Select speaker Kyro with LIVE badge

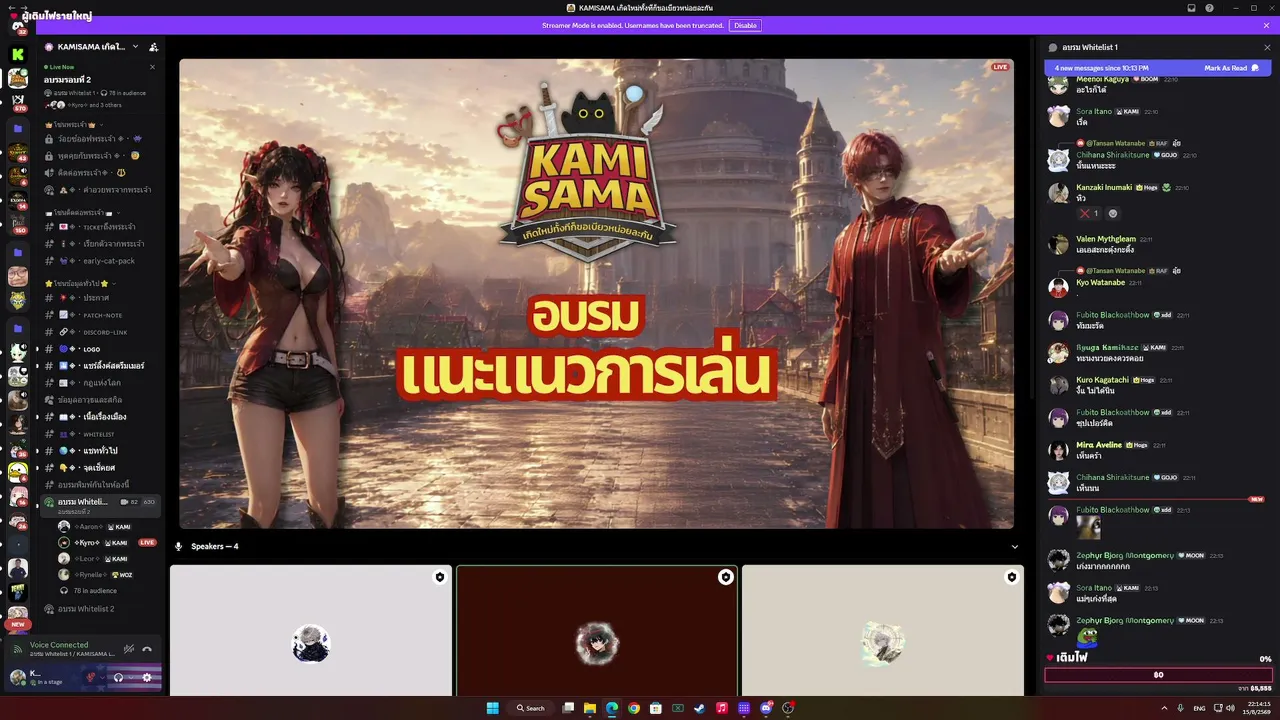[x=108, y=542]
